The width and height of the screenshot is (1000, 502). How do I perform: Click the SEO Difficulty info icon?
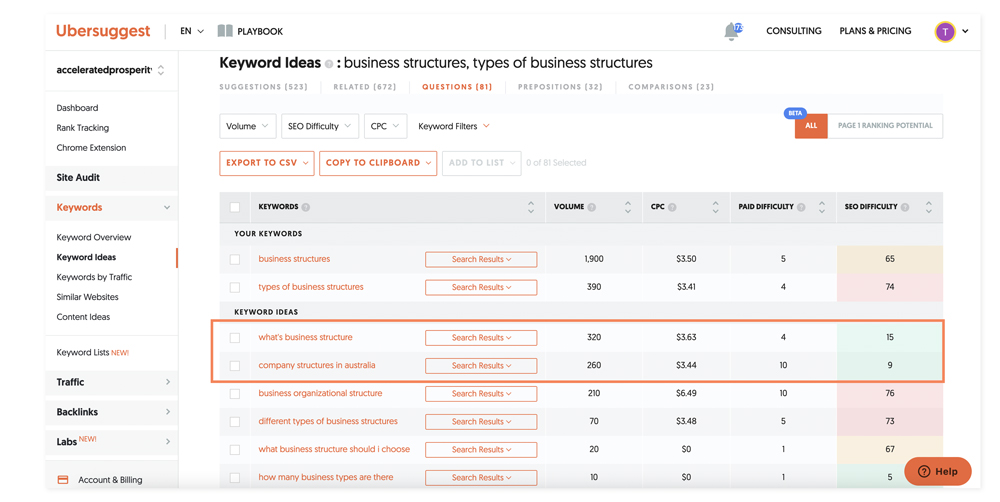(905, 207)
